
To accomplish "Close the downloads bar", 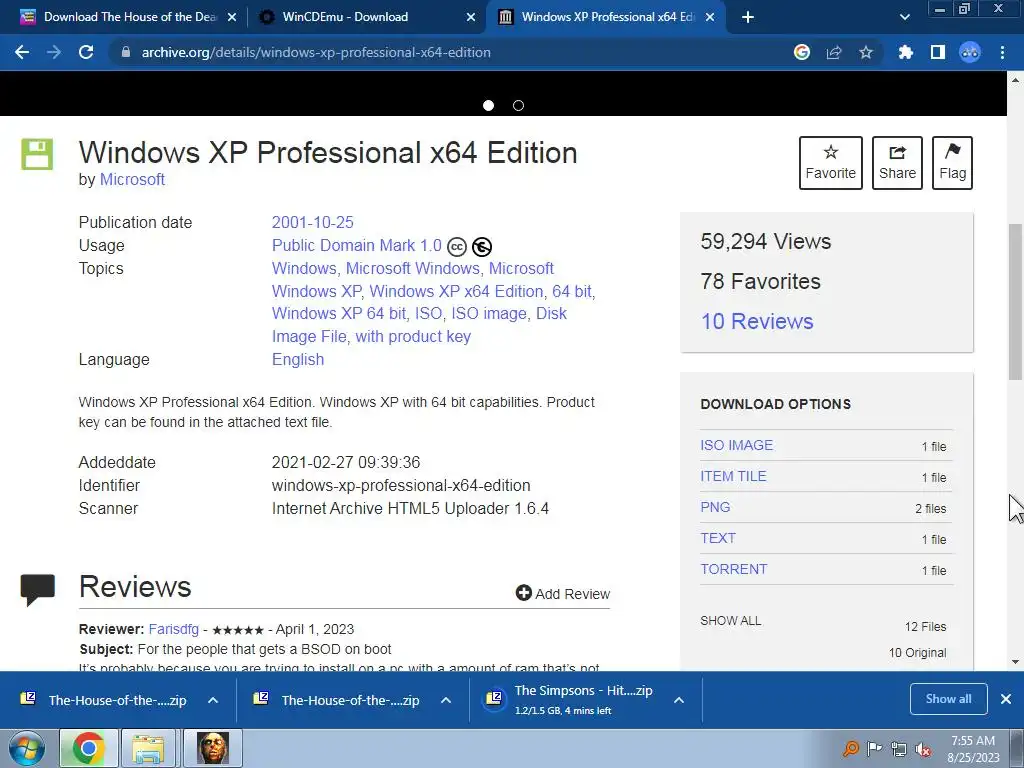I will click(x=1006, y=699).
